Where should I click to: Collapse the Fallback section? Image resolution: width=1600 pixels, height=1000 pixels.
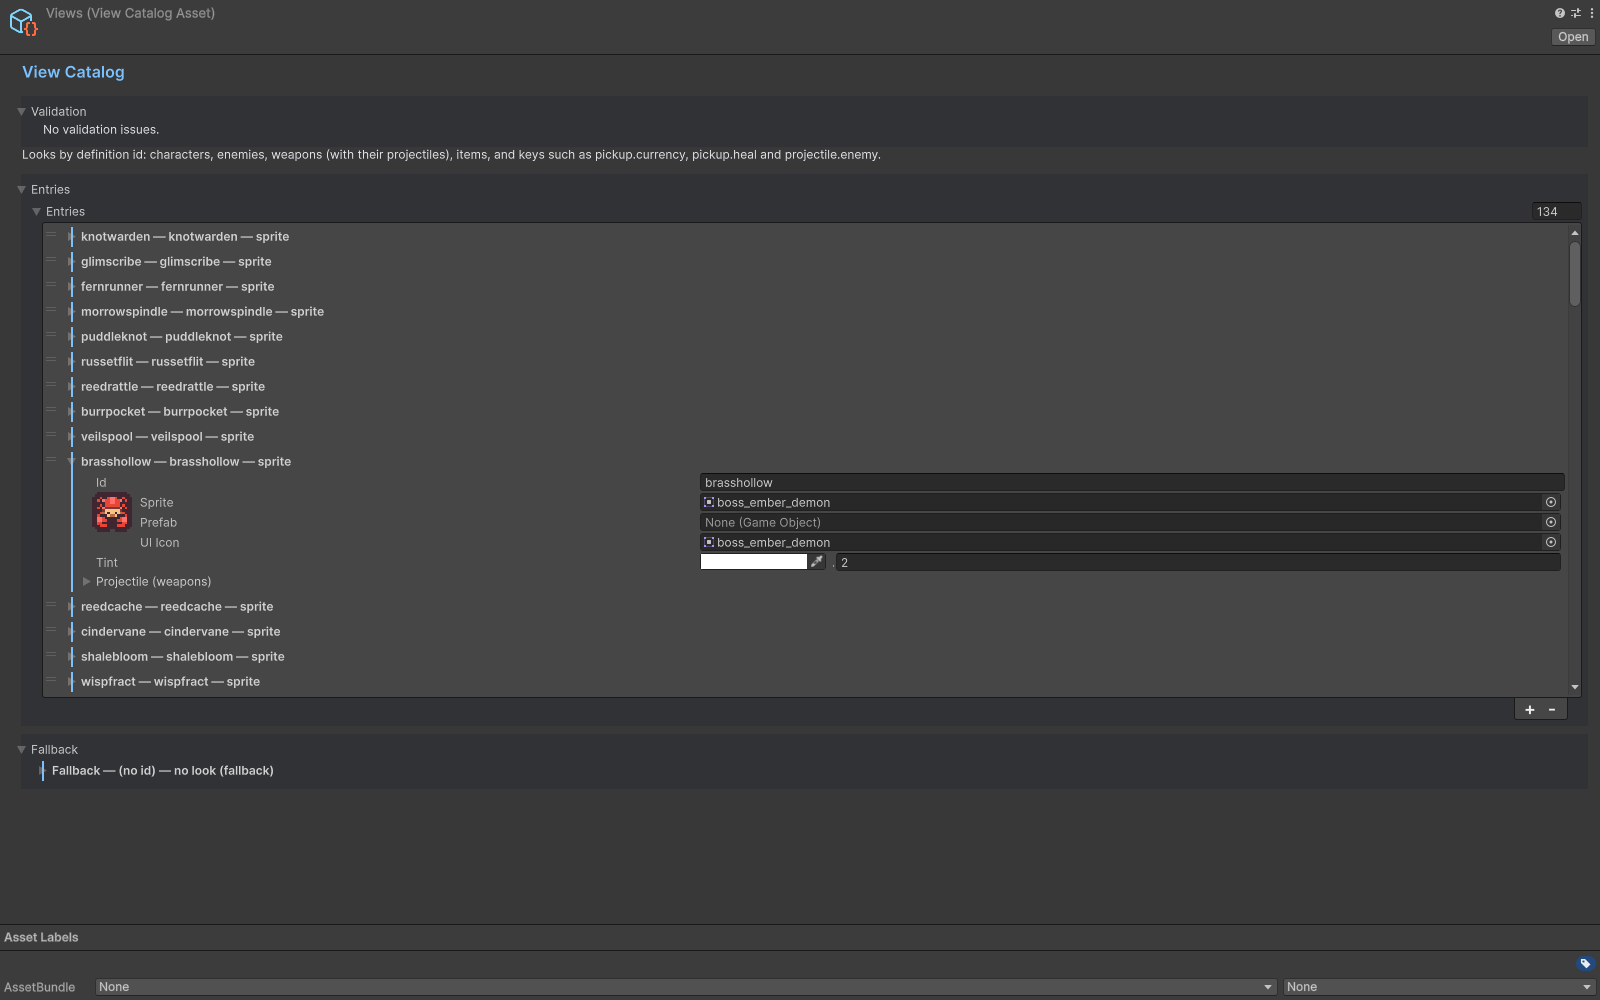[21, 749]
